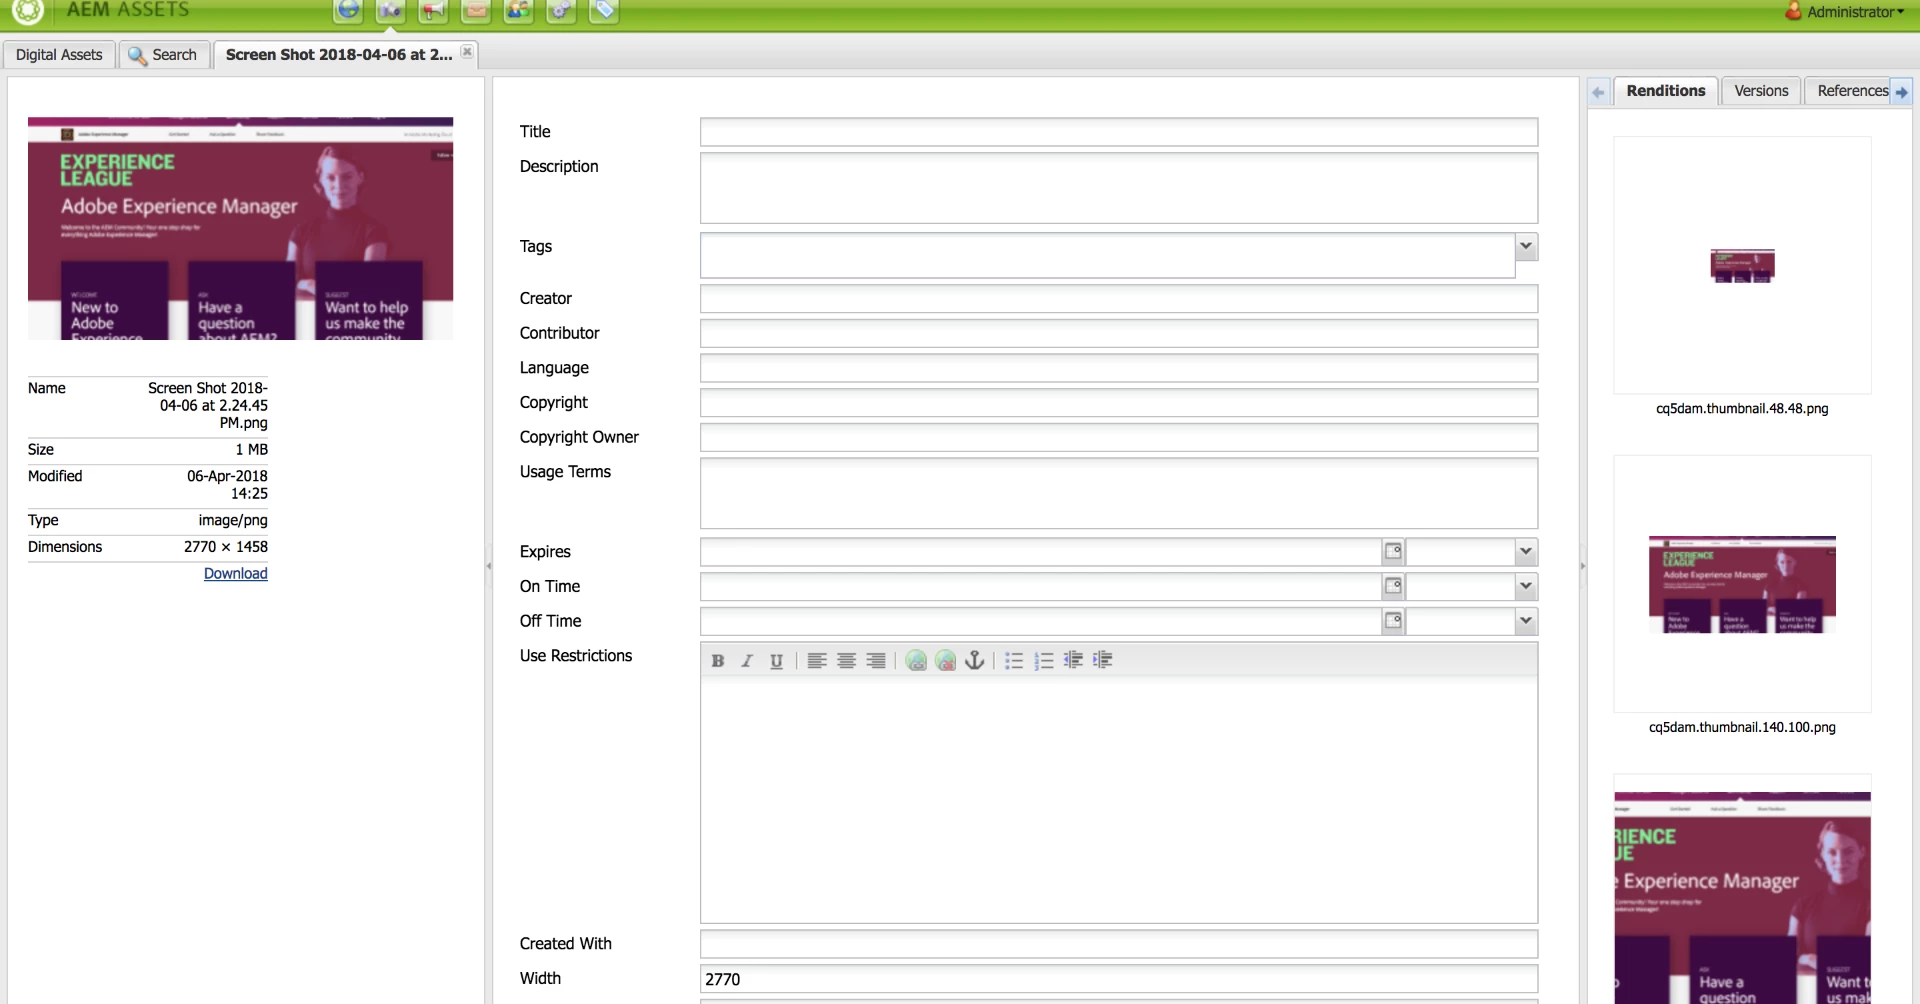Screen dimensions: 1920x1004
Task: Center text in rich text toolbar
Action: tap(846, 661)
